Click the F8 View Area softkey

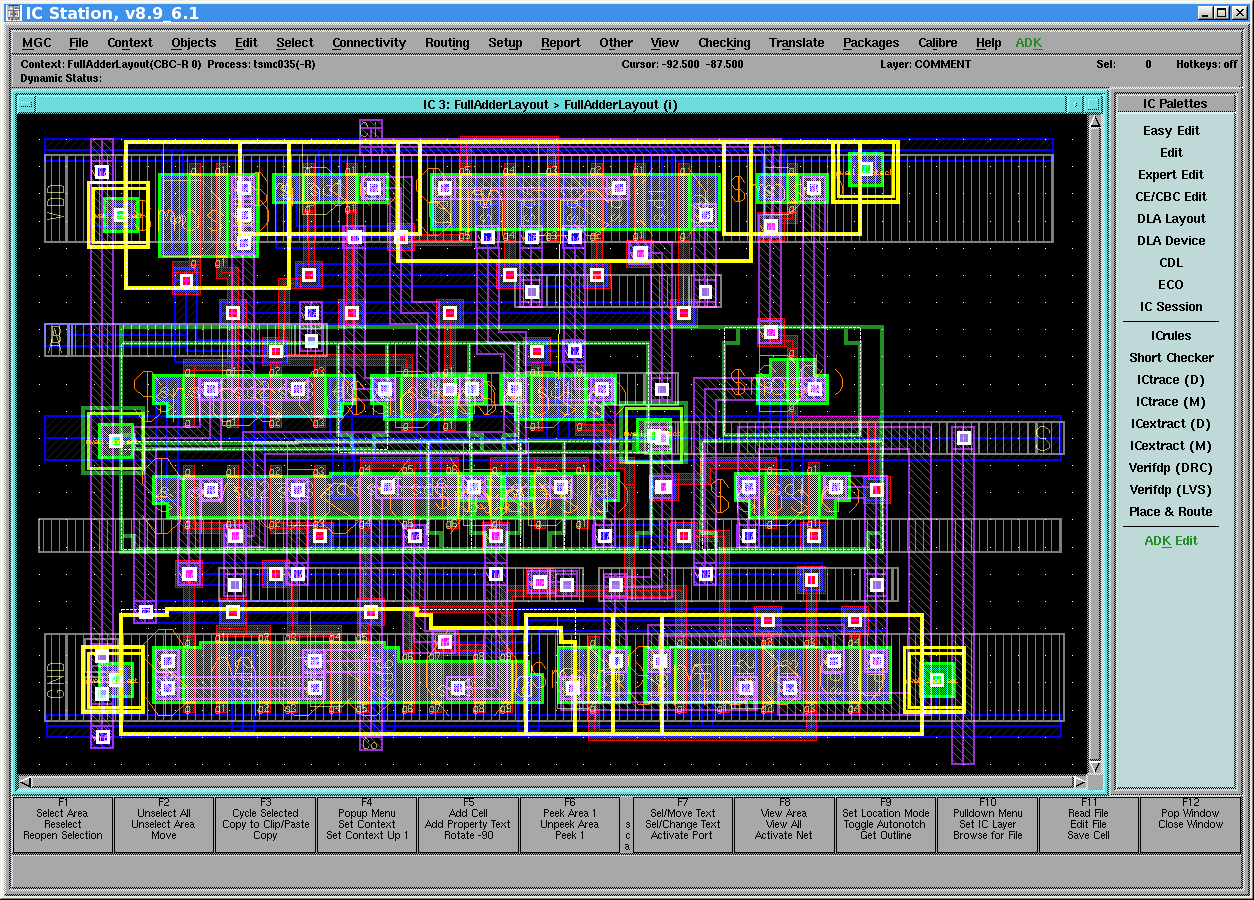click(x=784, y=824)
